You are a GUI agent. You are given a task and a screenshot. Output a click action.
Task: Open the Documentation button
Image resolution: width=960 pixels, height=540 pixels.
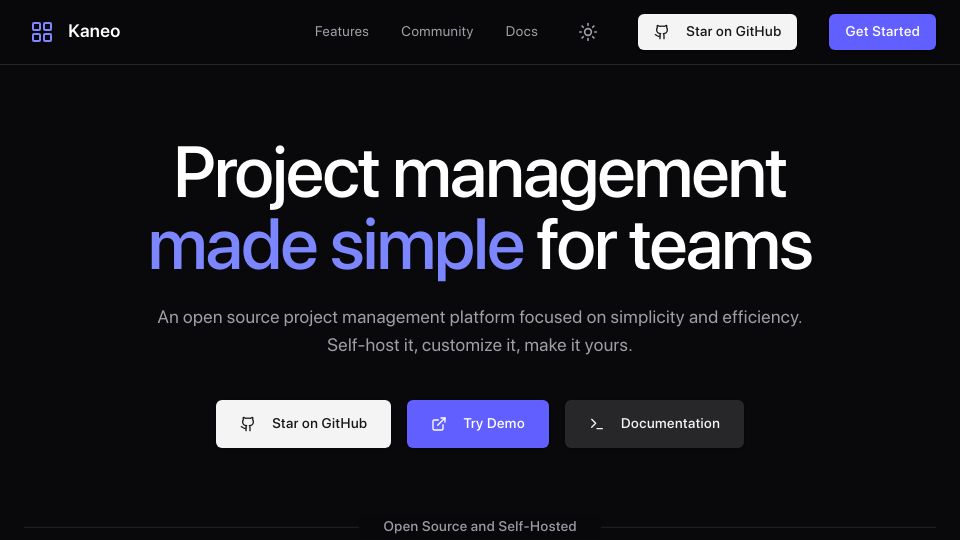pos(654,424)
